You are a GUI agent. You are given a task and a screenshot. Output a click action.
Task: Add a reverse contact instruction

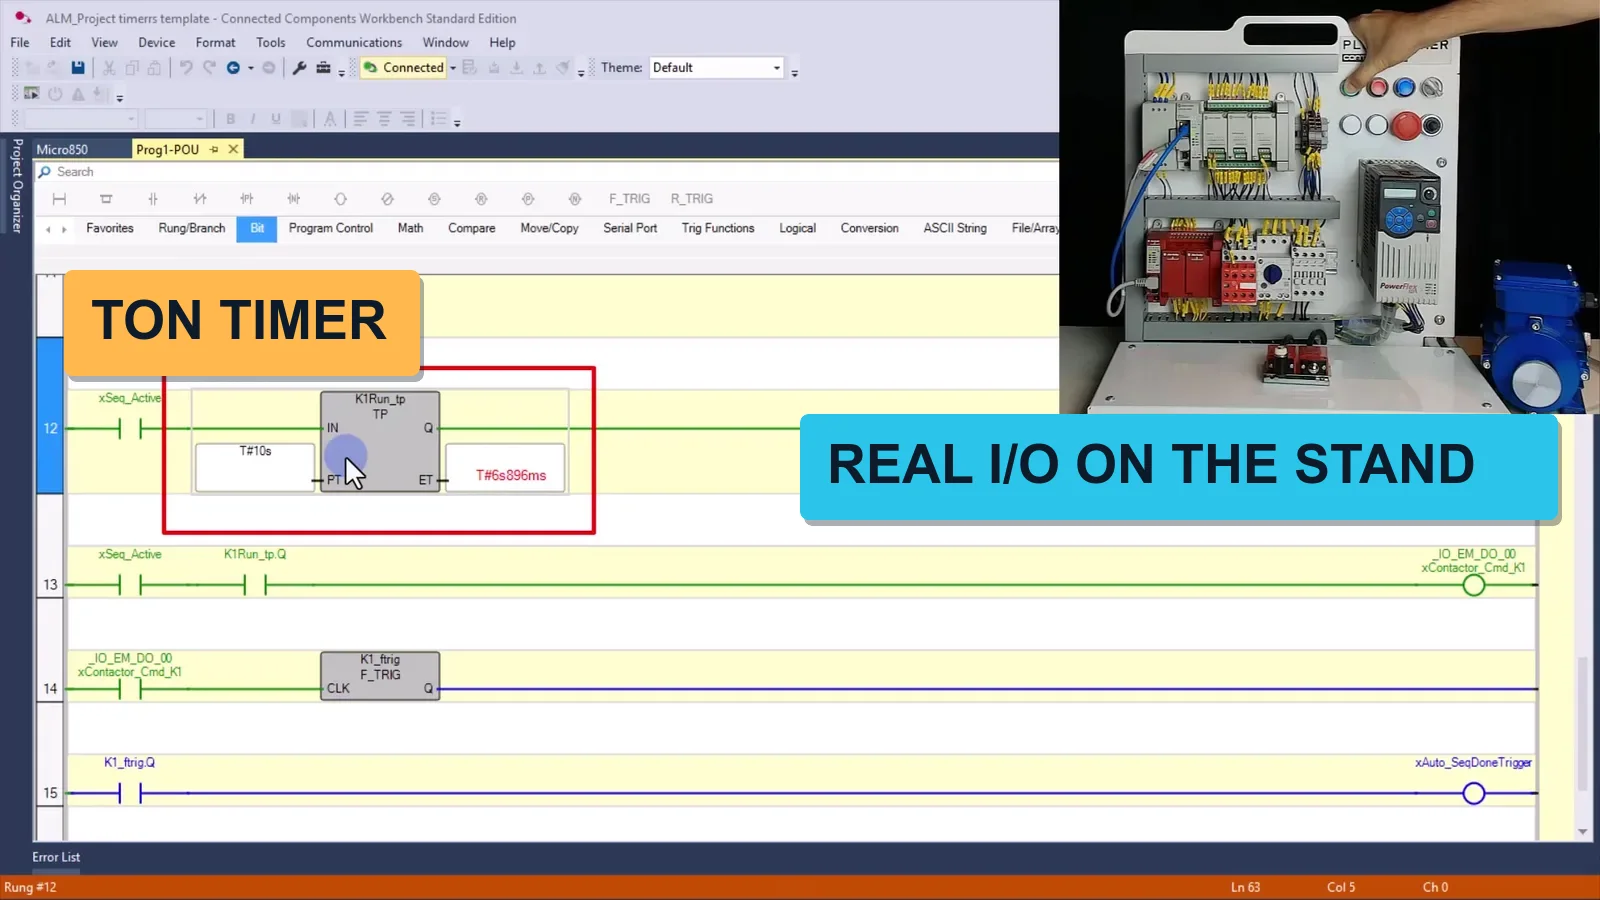(200, 199)
